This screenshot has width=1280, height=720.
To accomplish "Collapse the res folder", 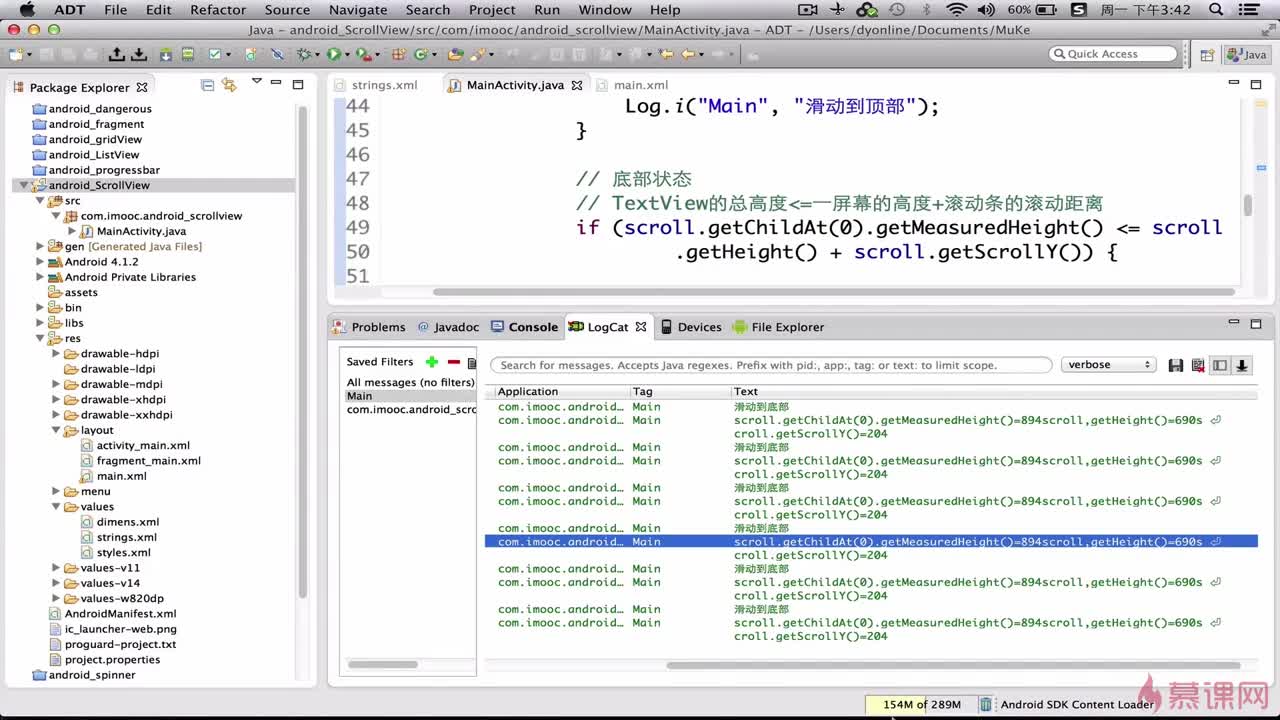I will (x=40, y=339).
